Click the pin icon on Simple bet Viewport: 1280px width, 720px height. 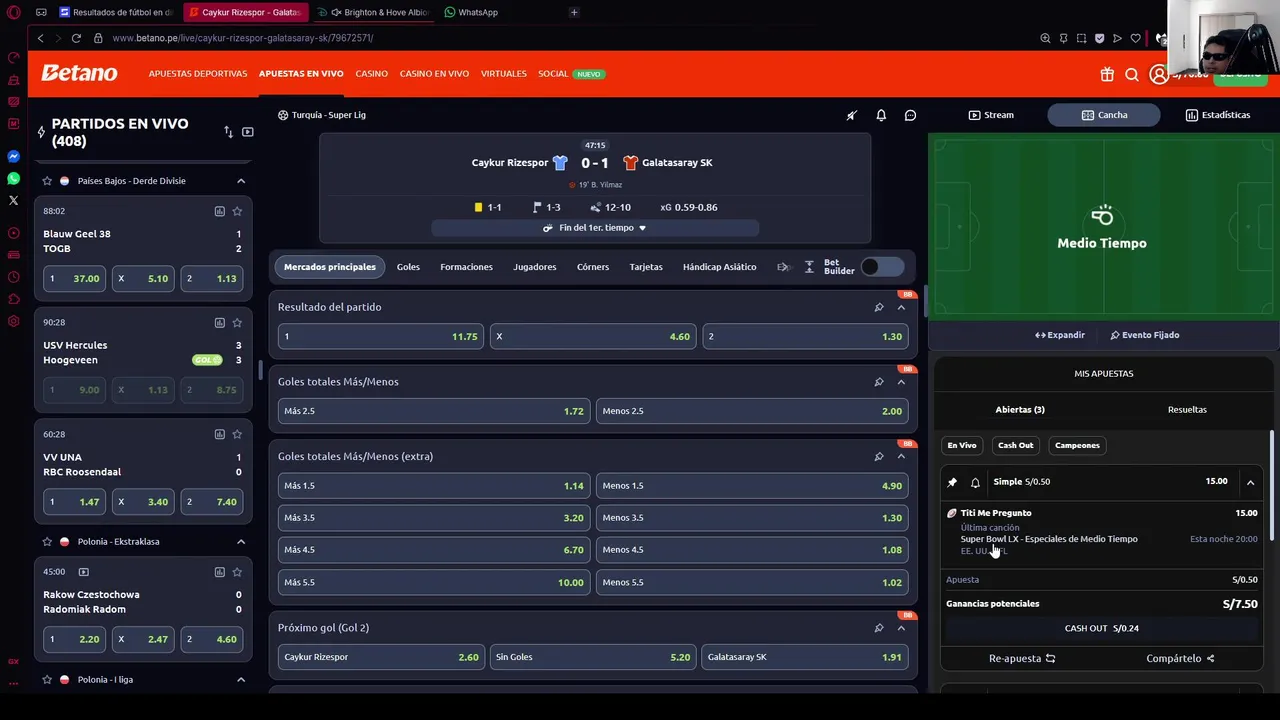click(952, 482)
